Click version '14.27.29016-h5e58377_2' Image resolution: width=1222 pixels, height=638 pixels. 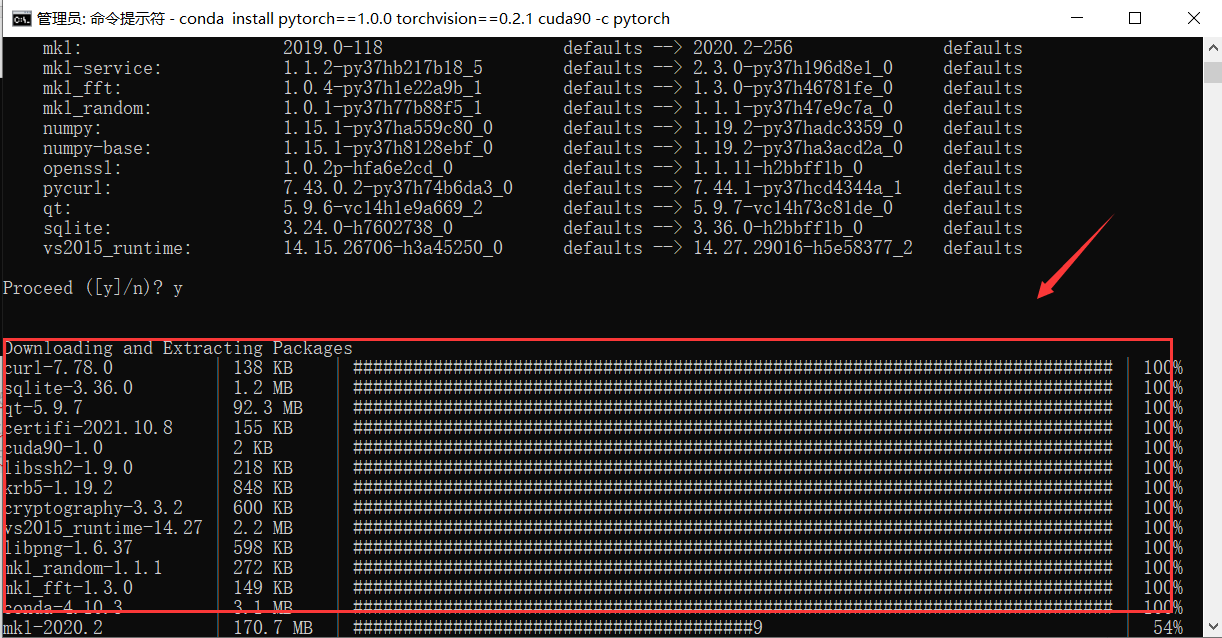click(x=803, y=248)
